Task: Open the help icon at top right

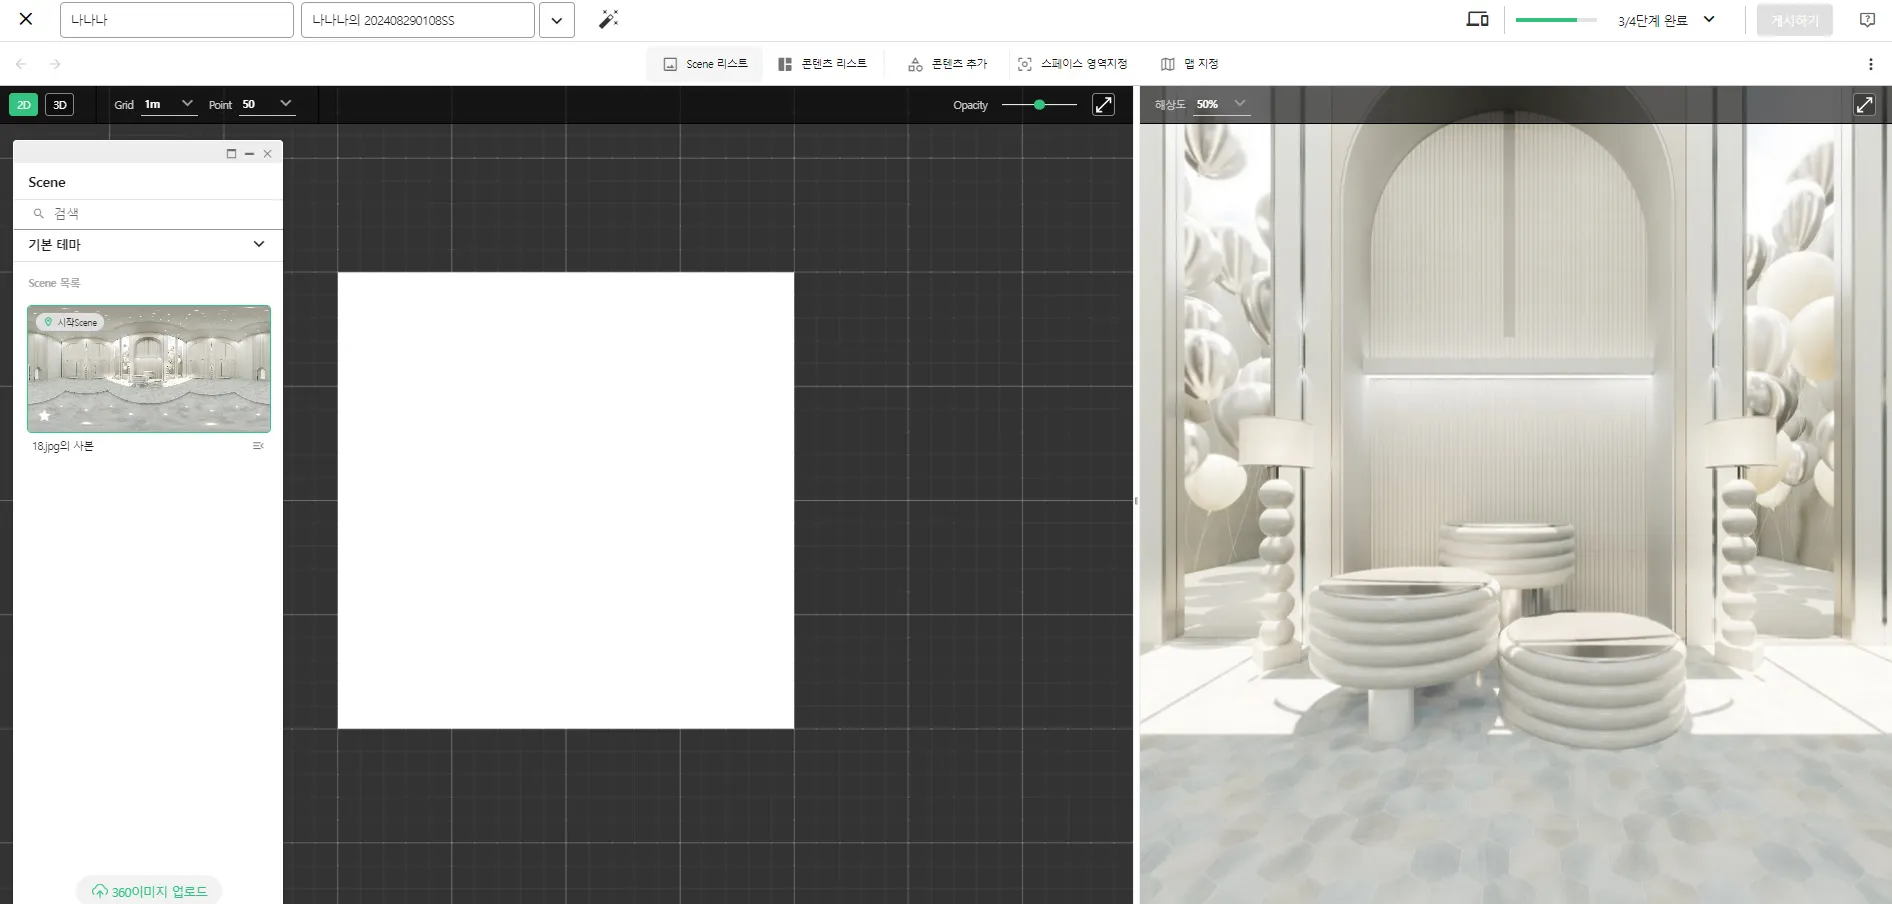Action: (x=1866, y=20)
